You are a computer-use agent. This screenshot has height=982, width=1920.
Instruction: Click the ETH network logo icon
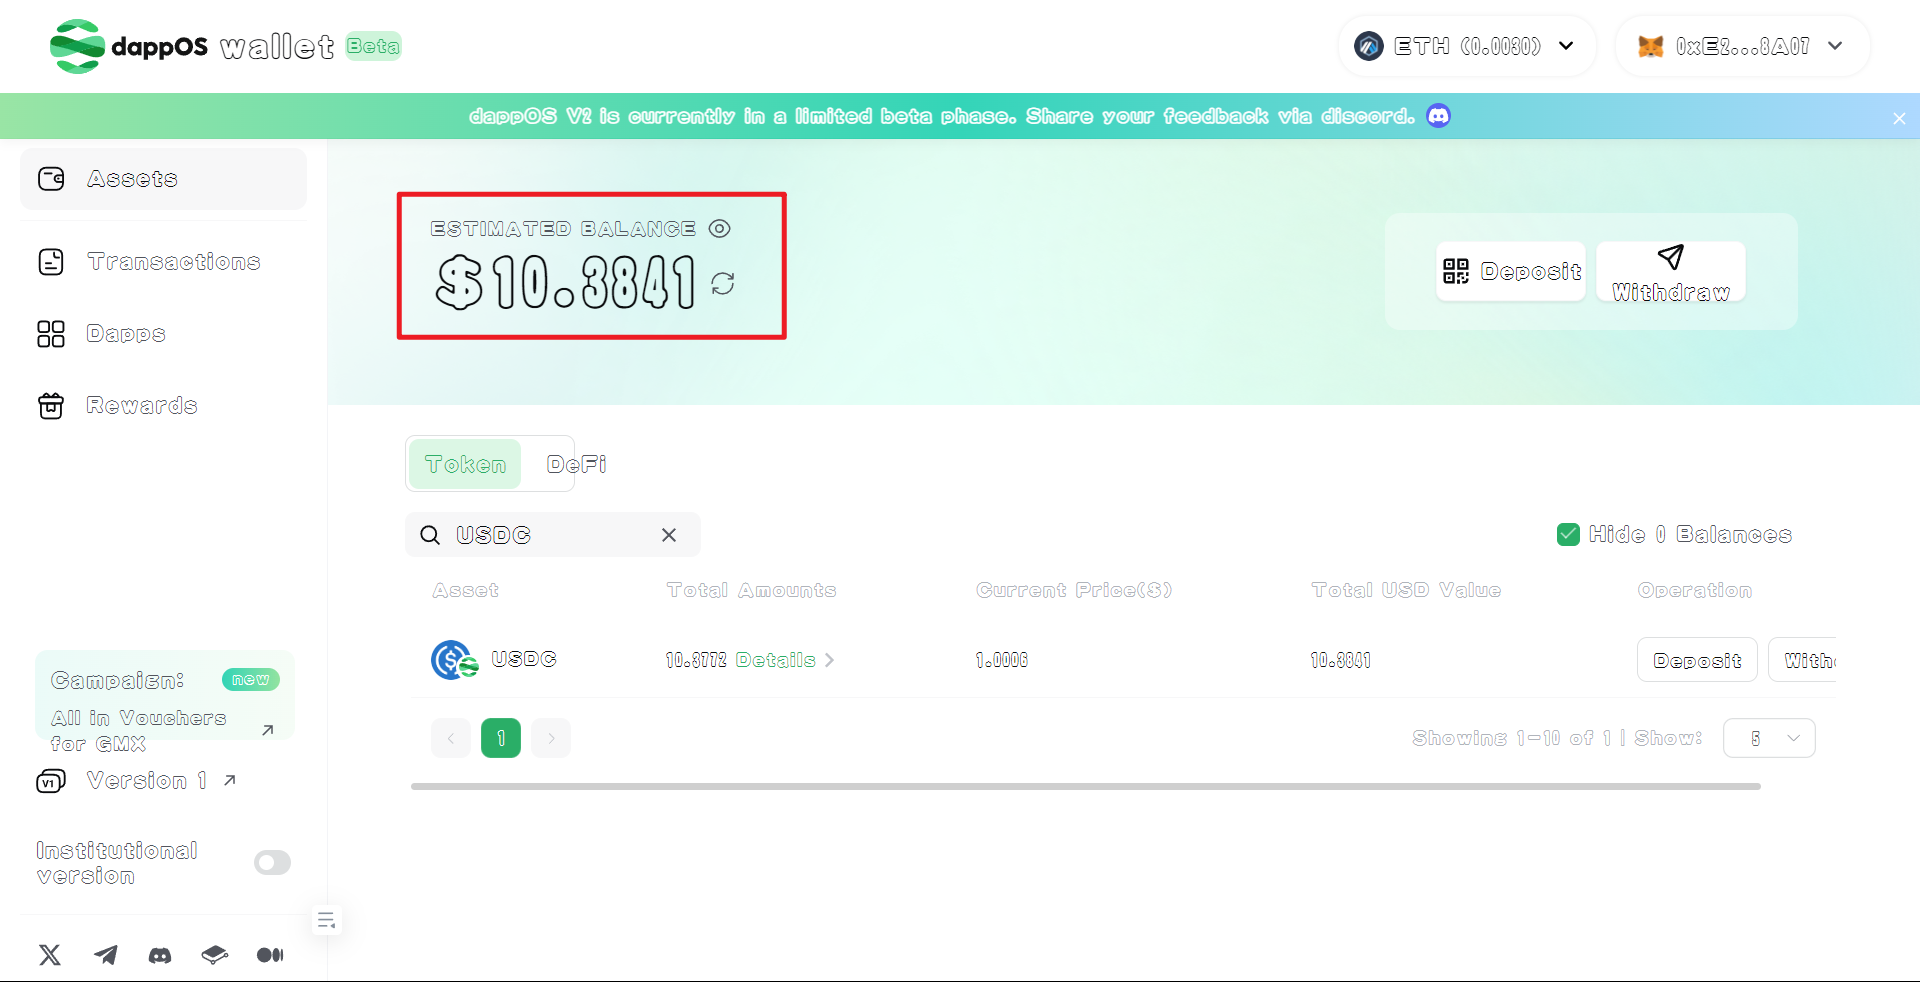click(x=1369, y=46)
